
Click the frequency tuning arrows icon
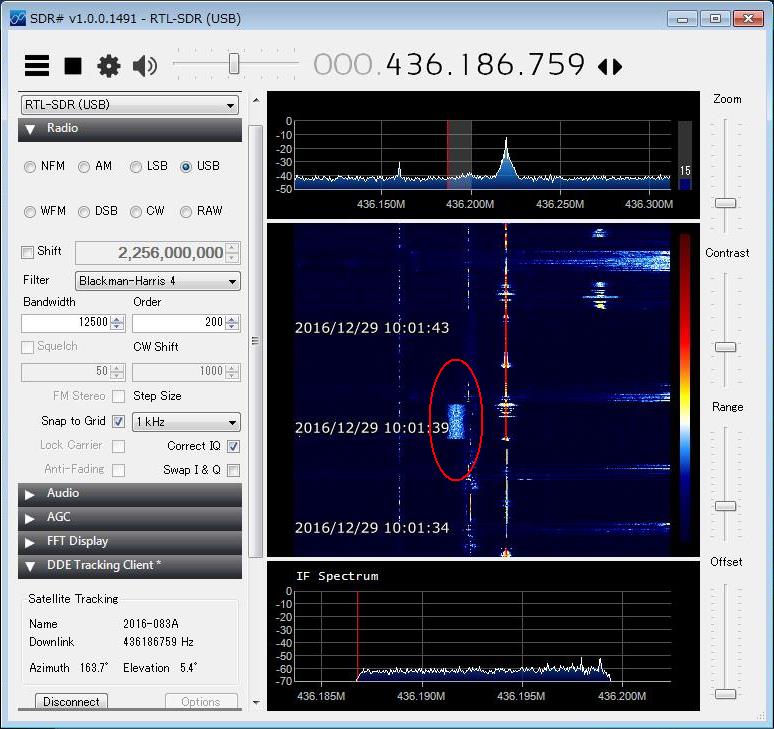pyautogui.click(x=610, y=67)
